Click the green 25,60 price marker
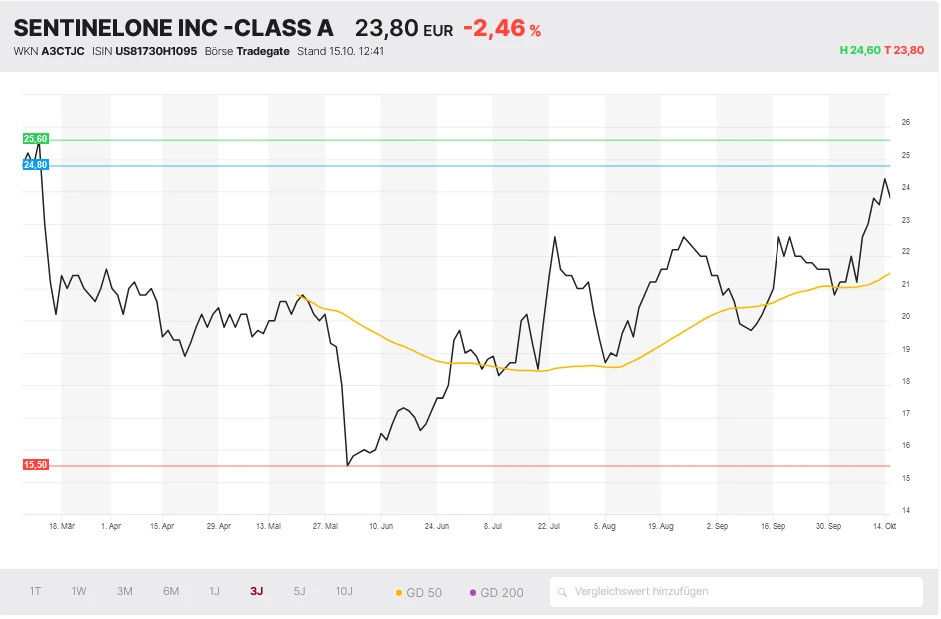941x619 pixels. coord(36,139)
